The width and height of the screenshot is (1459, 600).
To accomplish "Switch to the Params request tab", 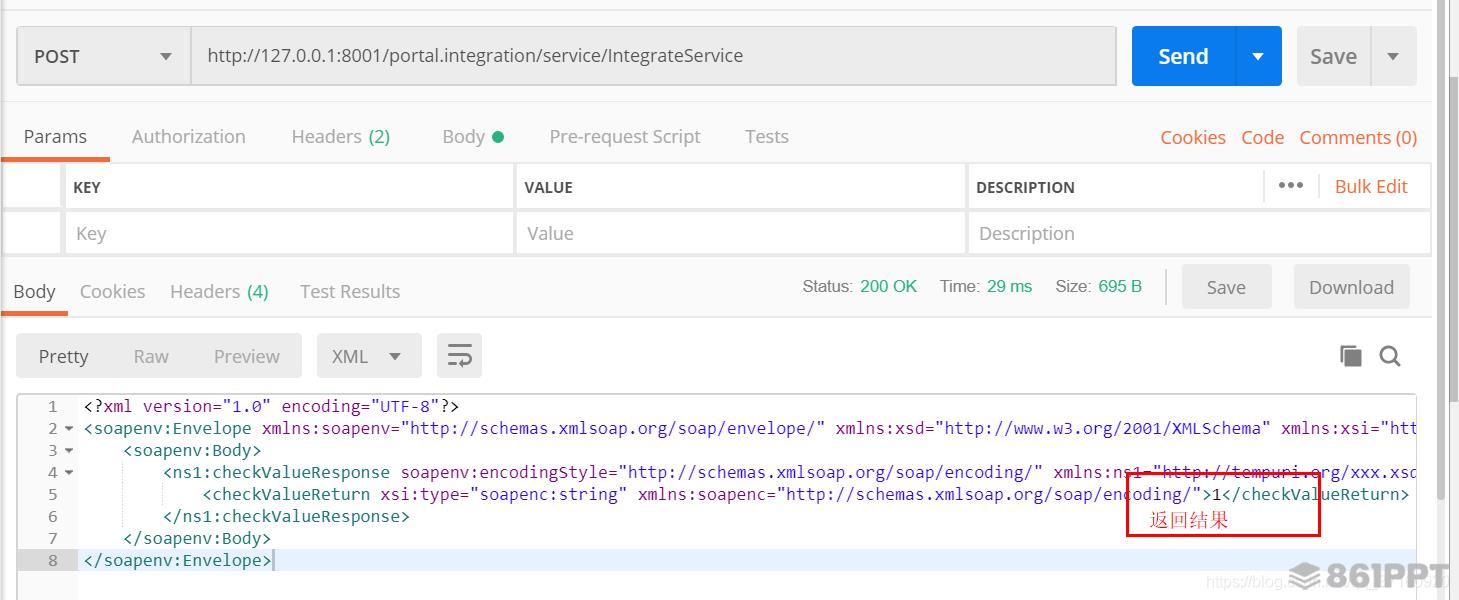I will (x=55, y=137).
